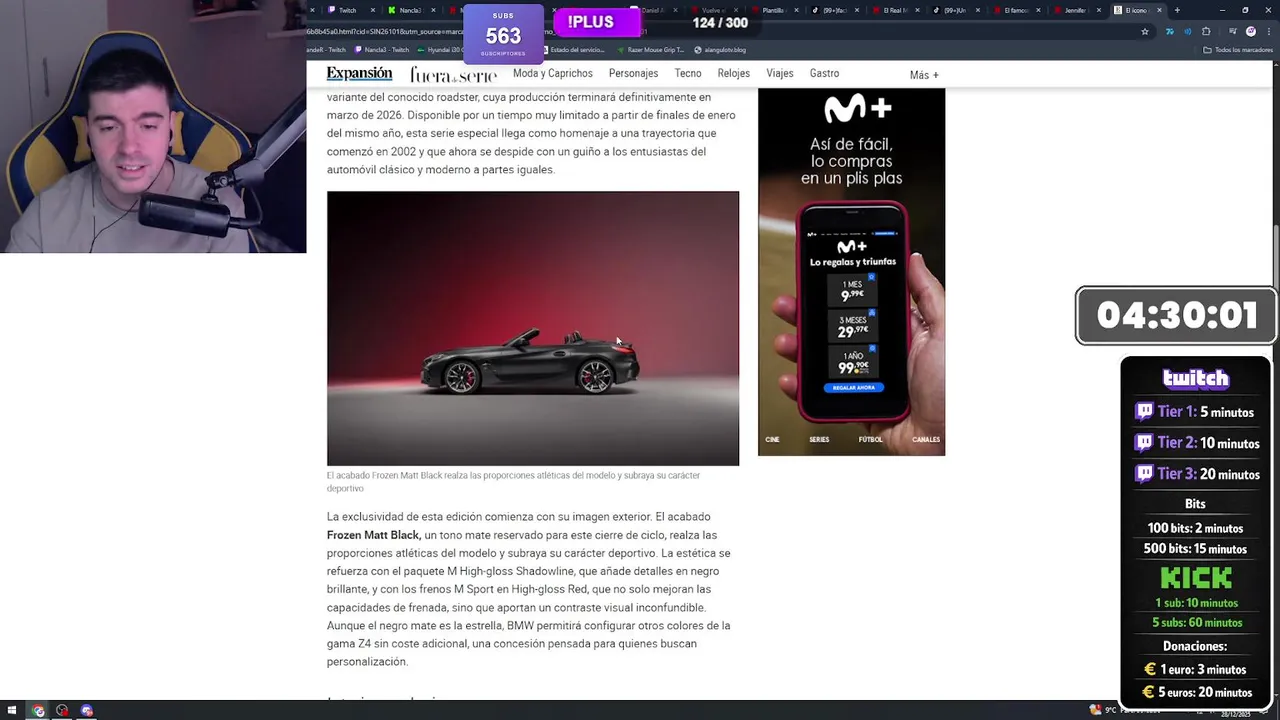Click the 563 subs counter overlay
Viewport: 1280px width, 720px height.
(x=503, y=34)
